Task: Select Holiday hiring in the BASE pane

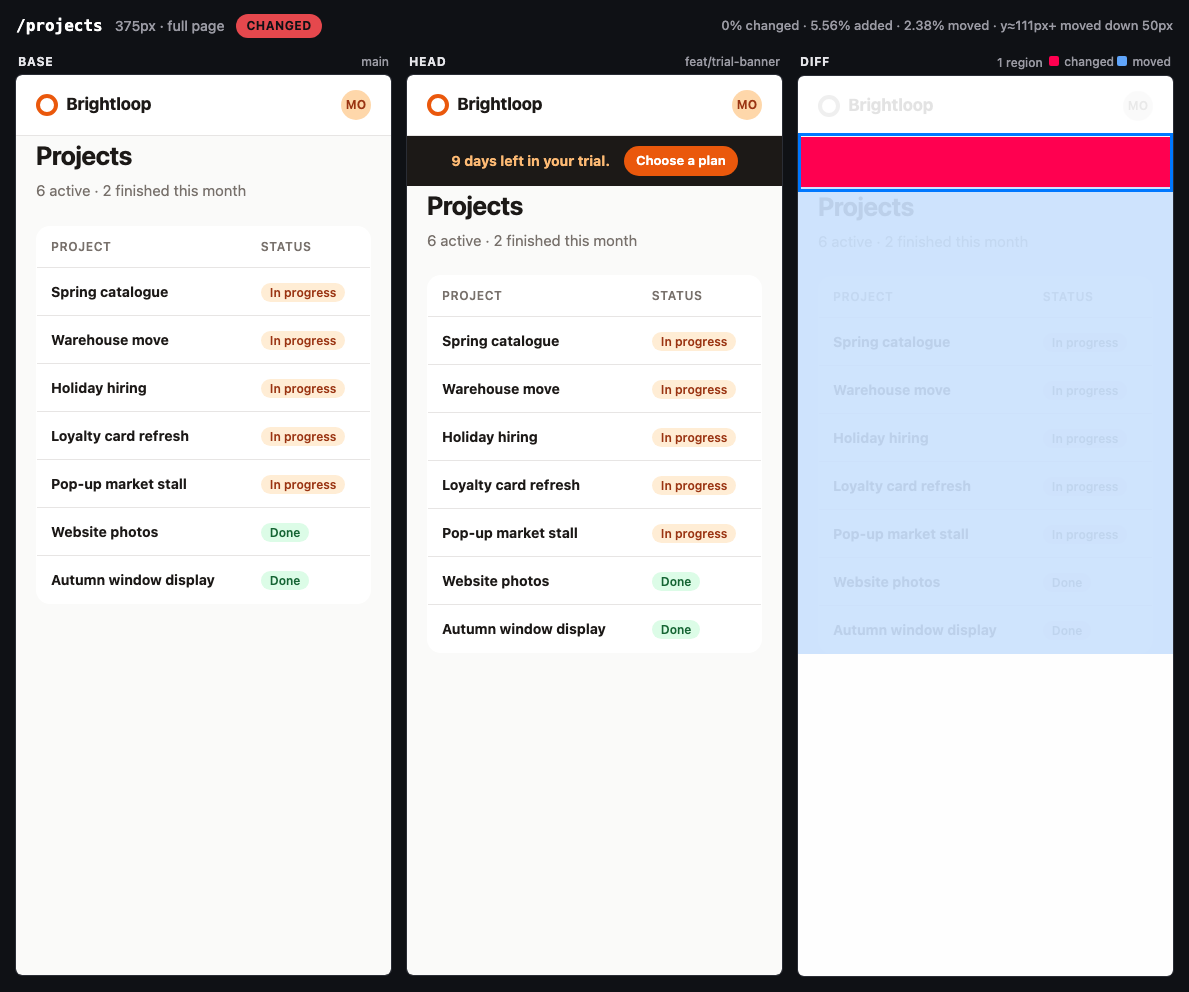Action: pos(99,388)
